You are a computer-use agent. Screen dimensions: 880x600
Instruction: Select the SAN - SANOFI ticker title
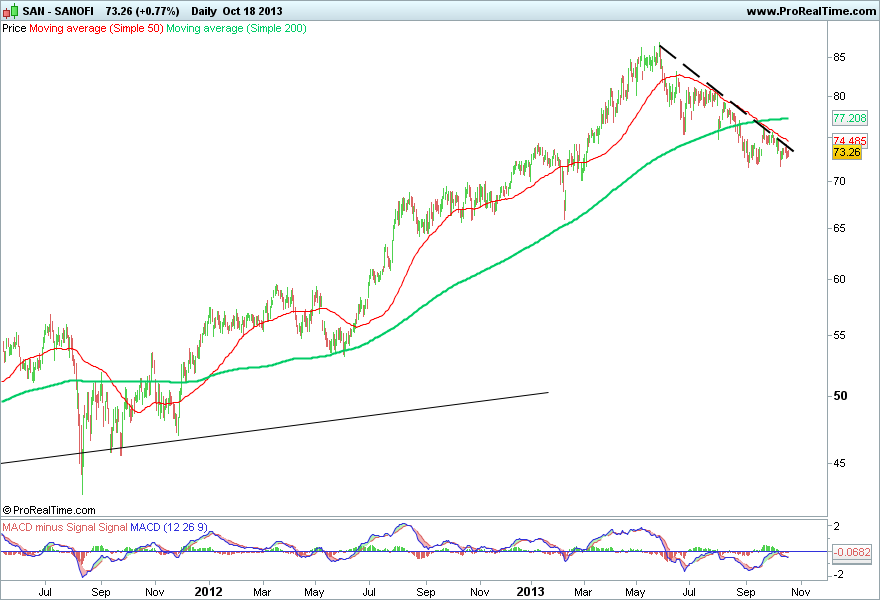58,11
